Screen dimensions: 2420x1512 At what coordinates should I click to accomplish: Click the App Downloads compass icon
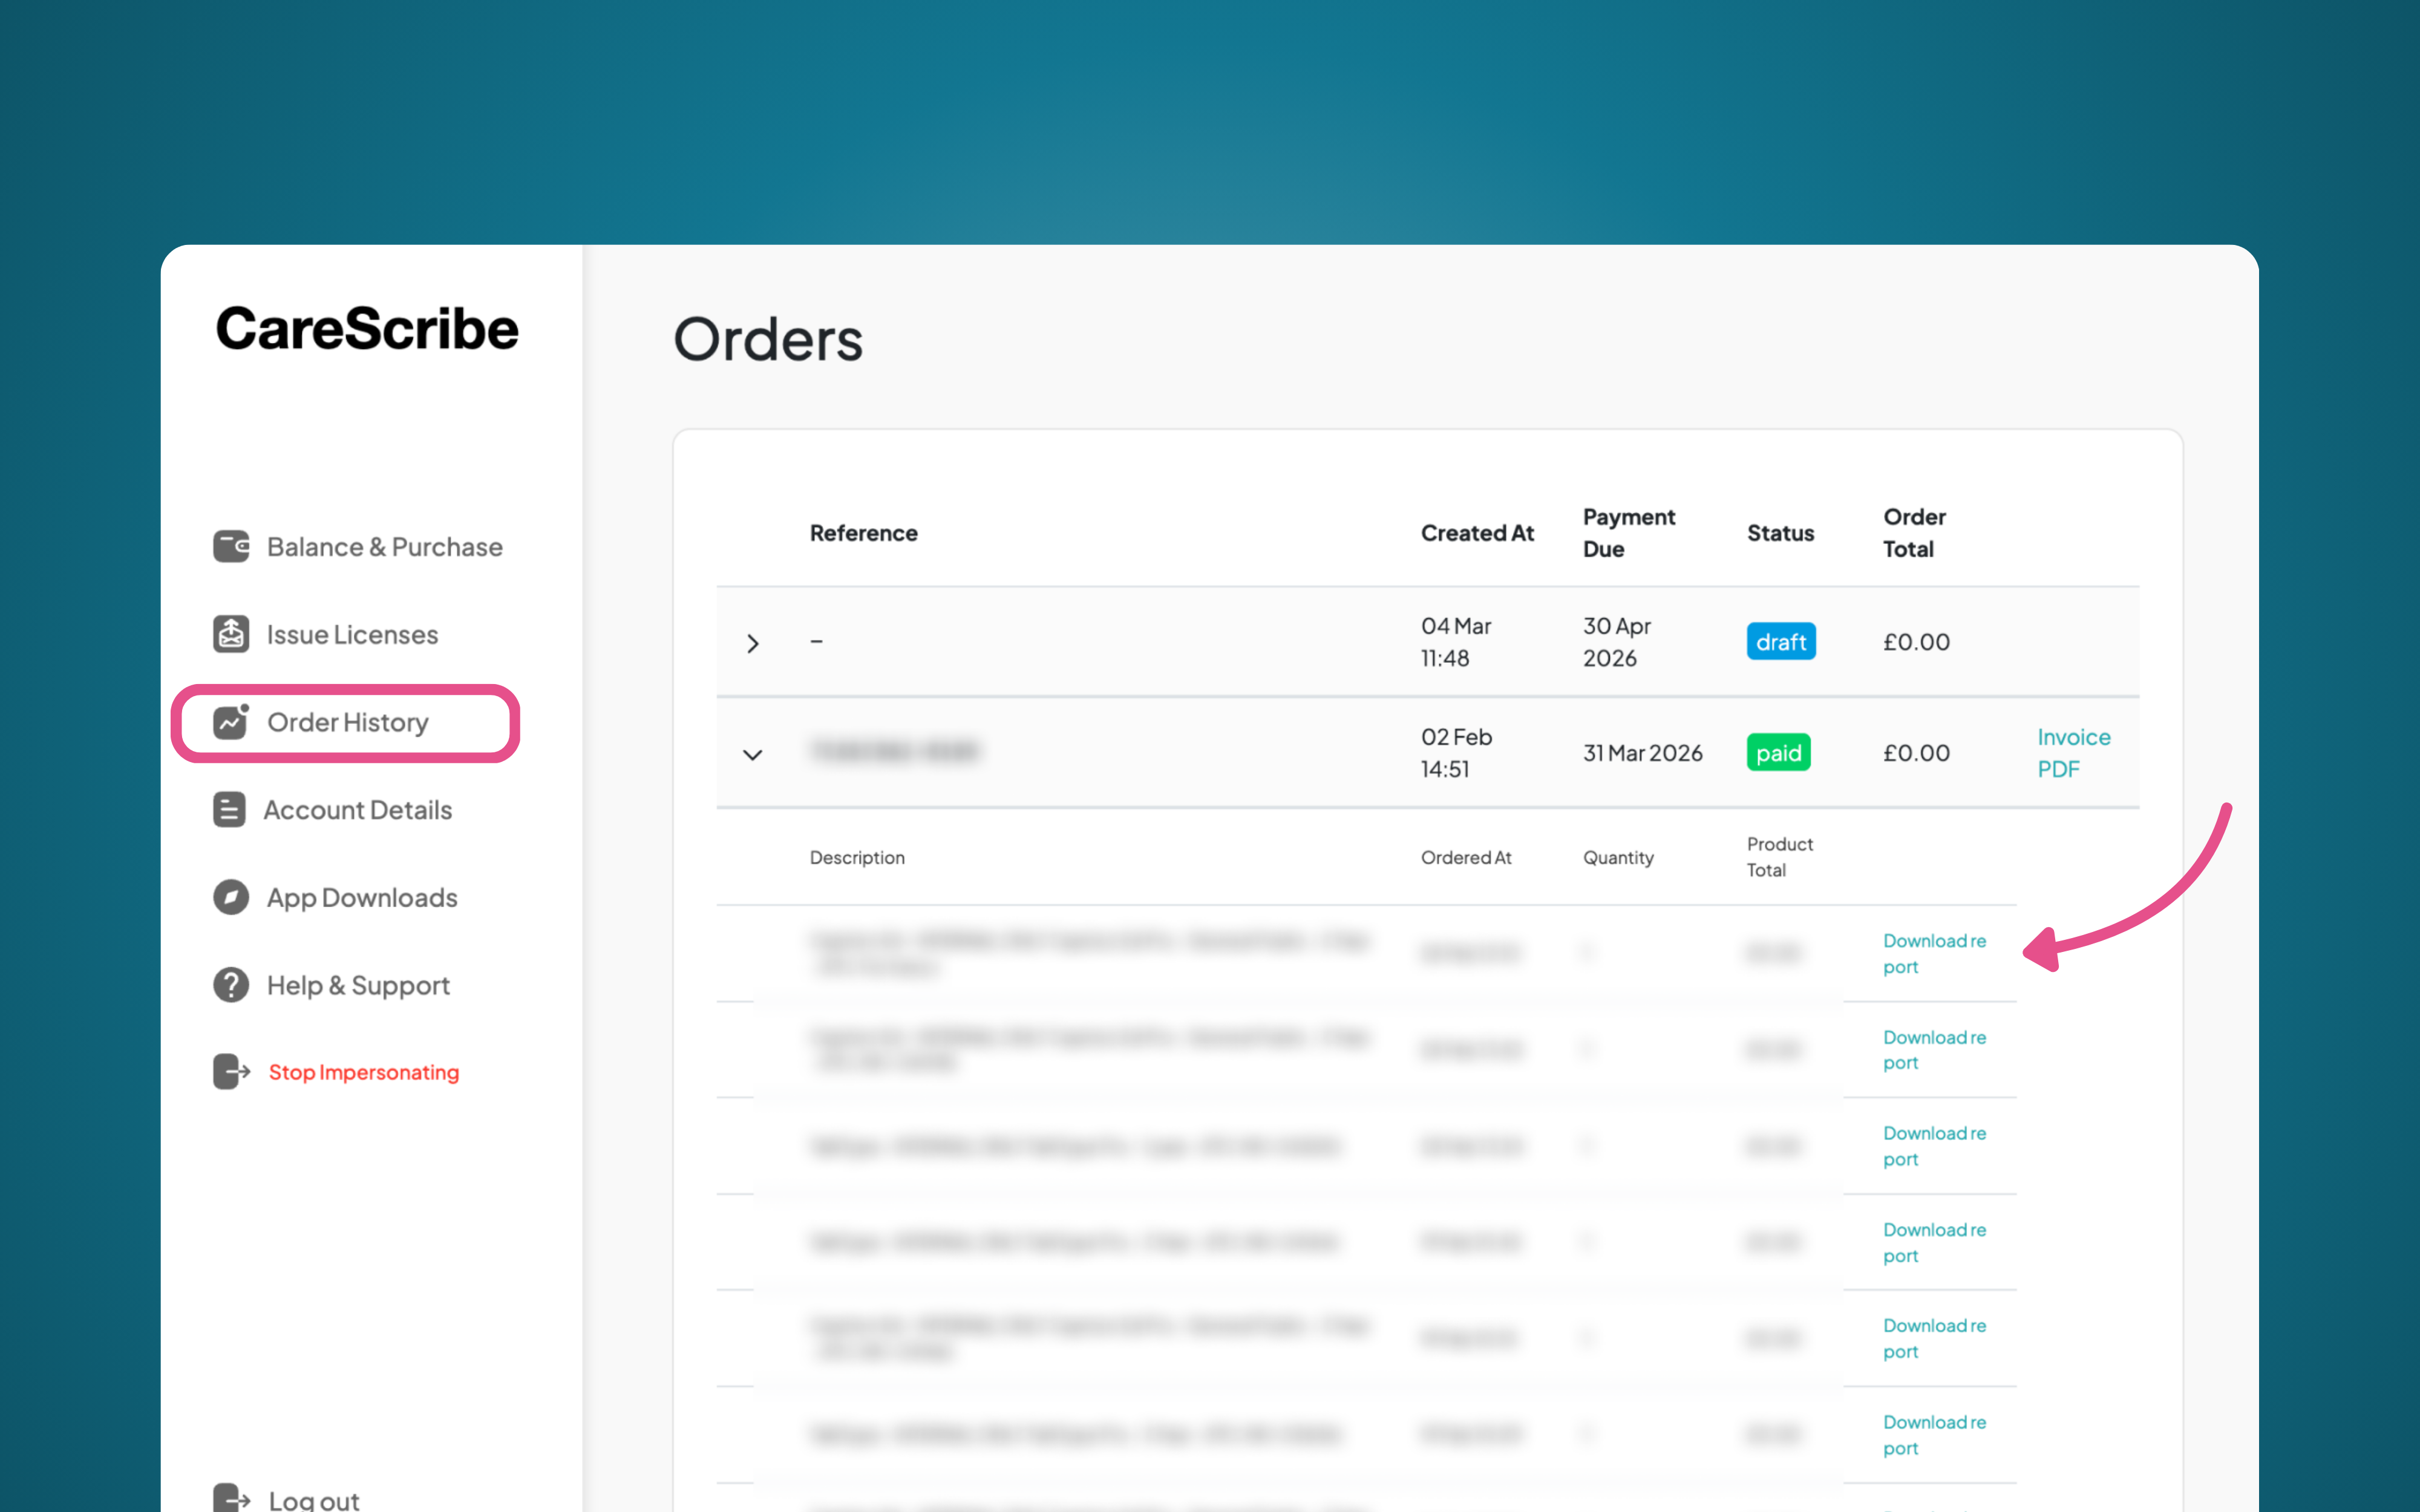[231, 897]
